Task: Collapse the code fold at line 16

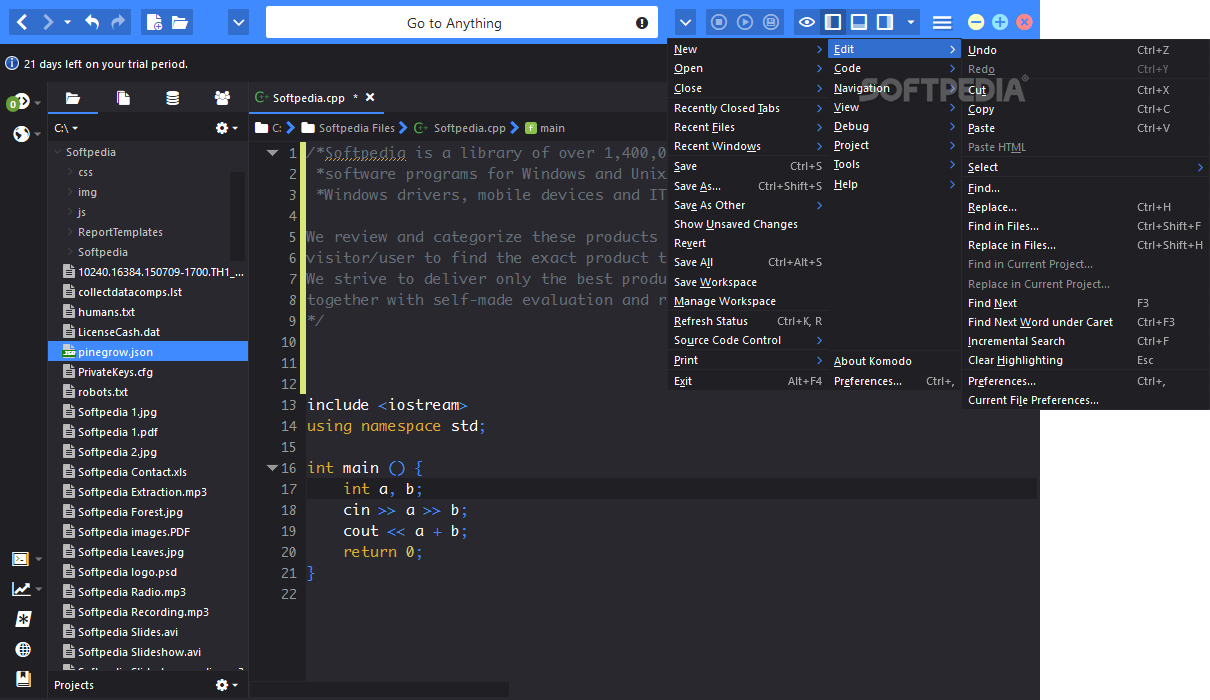Action: pos(273,468)
